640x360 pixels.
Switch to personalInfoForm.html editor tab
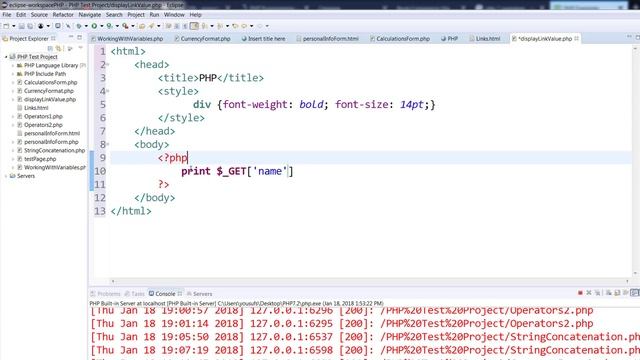[327, 38]
